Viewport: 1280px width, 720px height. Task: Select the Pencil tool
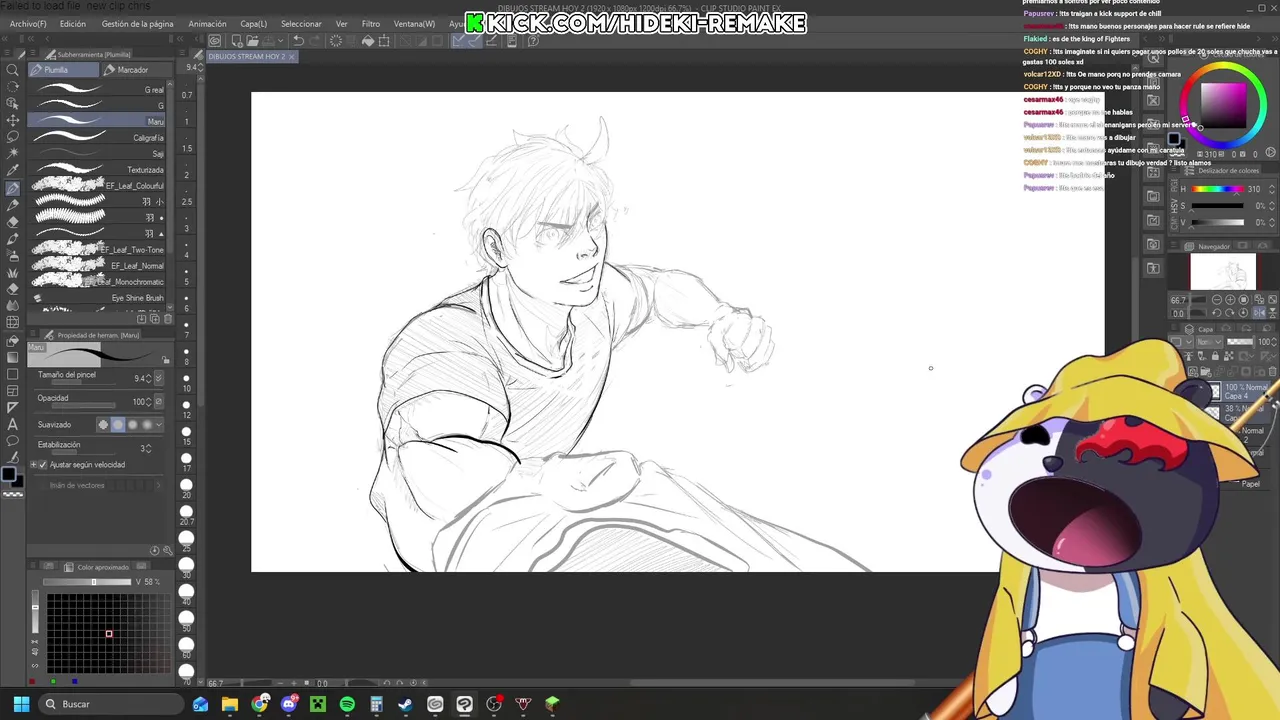pos(13,205)
